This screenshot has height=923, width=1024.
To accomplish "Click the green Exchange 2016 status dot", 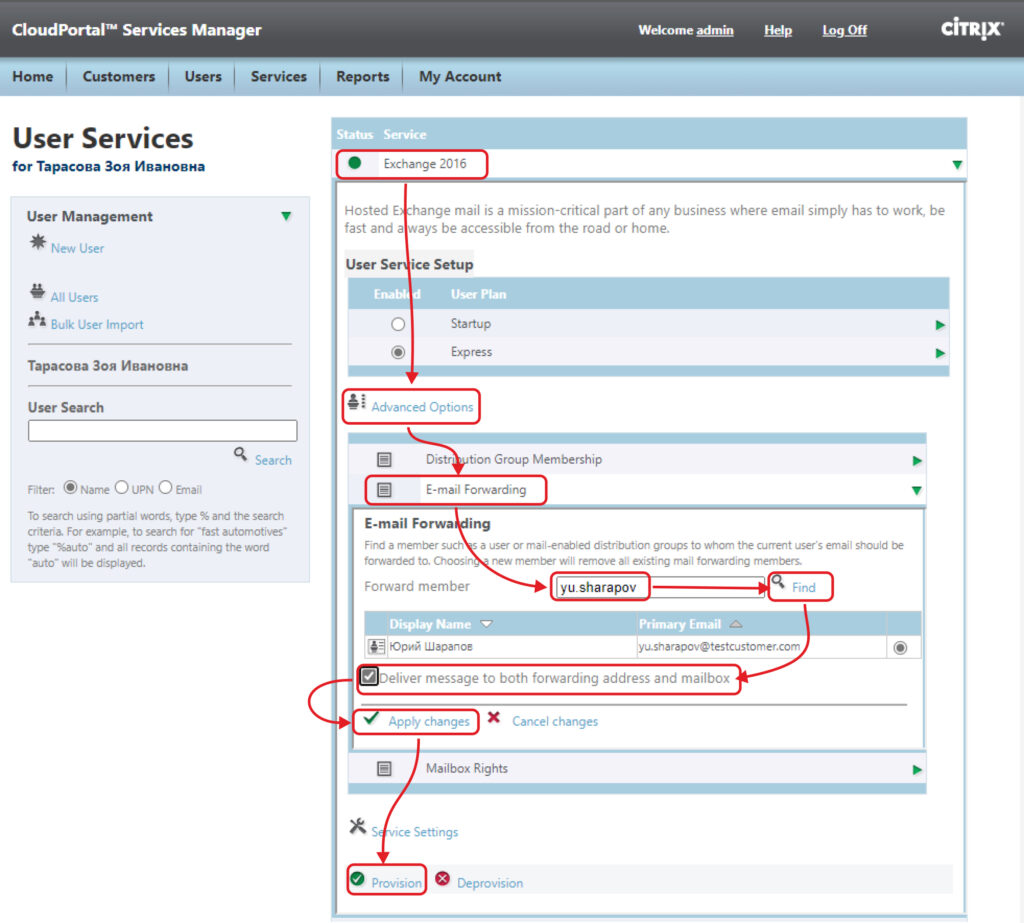I will click(x=355, y=163).
